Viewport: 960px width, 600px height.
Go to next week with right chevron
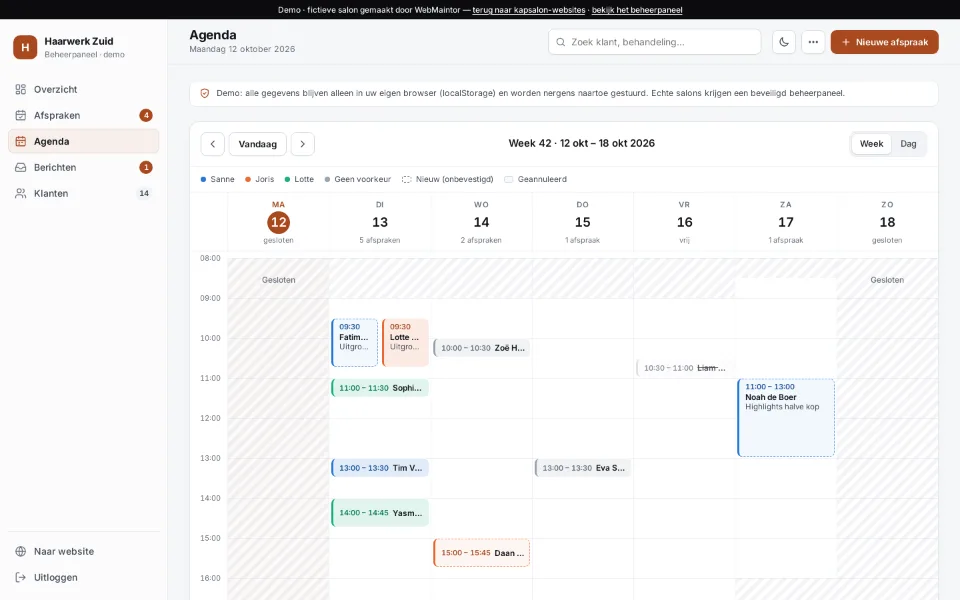[x=302, y=144]
